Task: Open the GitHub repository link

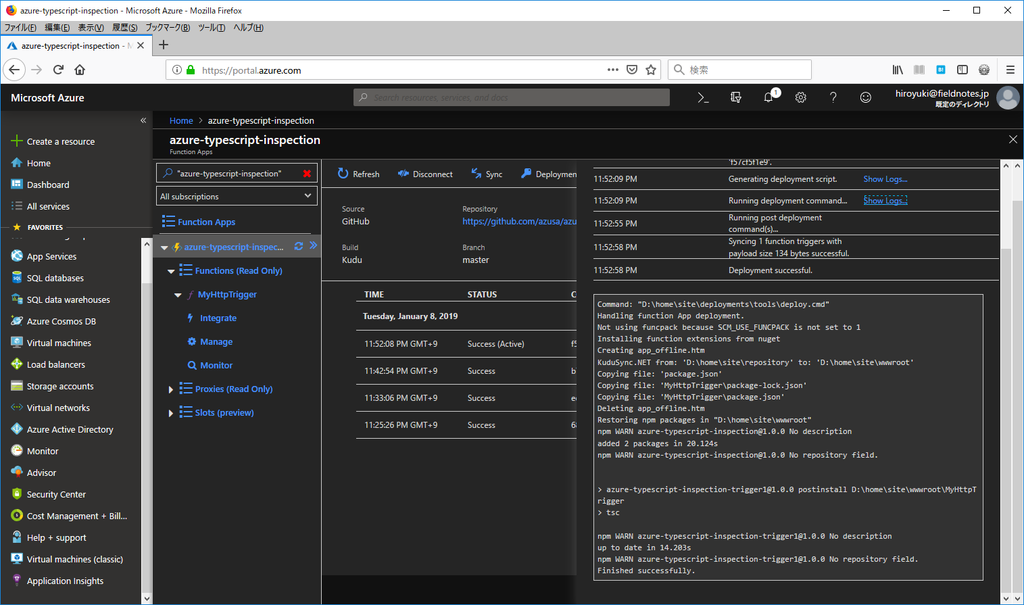Action: click(519, 221)
